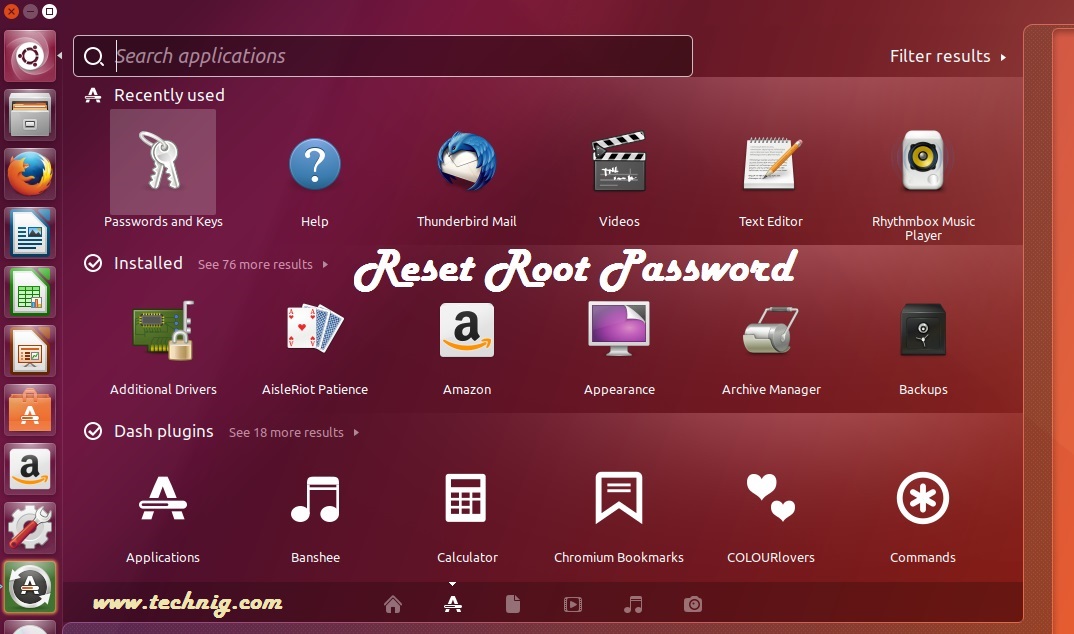Screen dimensions: 1074x634
Task: Switch to the Photos lens
Action: tap(692, 604)
